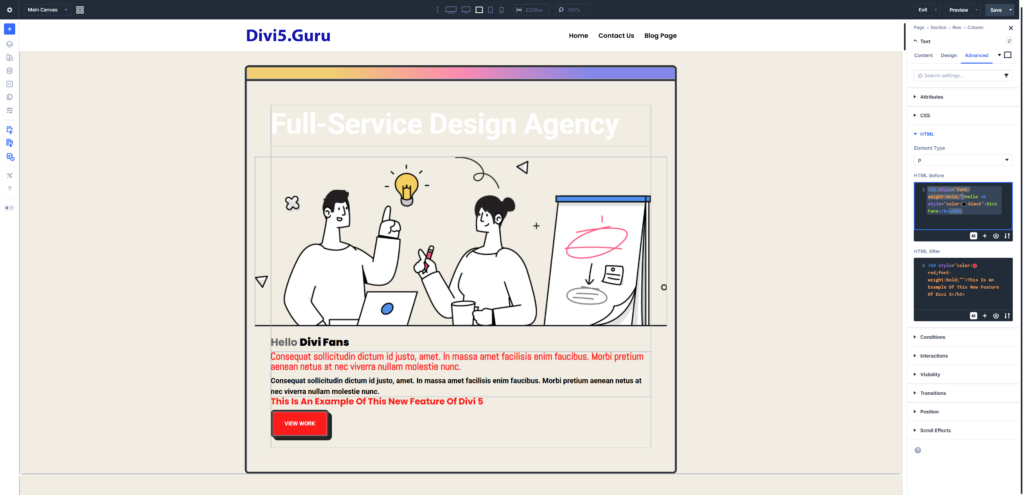Click plus icon in HTML Before editor
This screenshot has height=495, width=1024.
tap(985, 236)
